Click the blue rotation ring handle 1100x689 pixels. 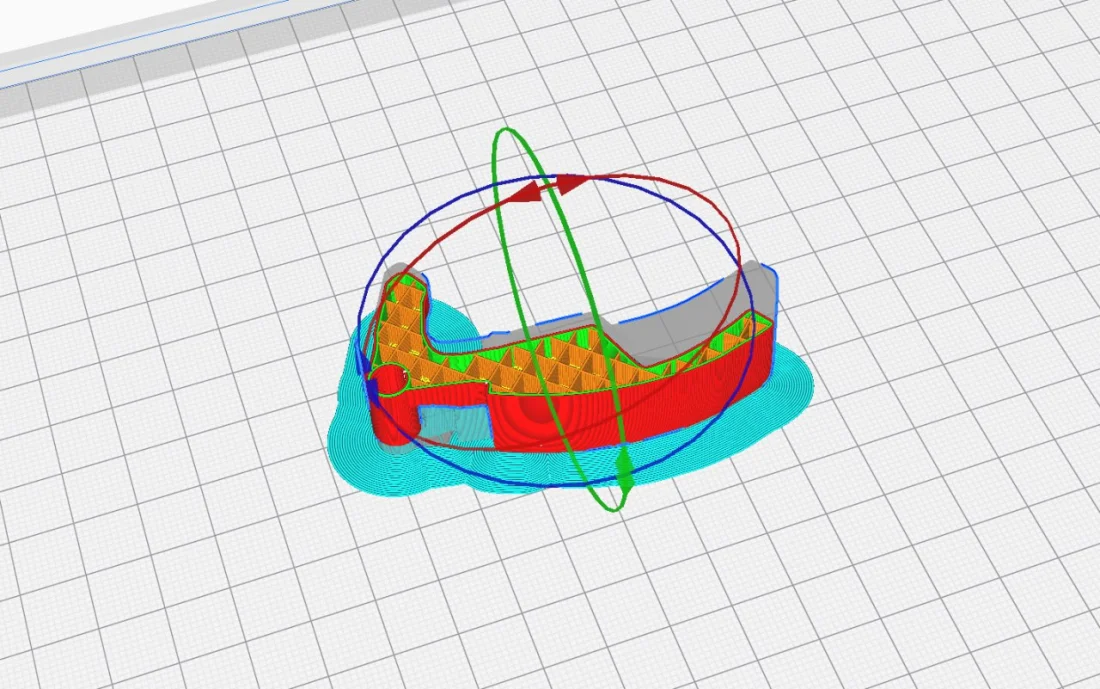367,376
